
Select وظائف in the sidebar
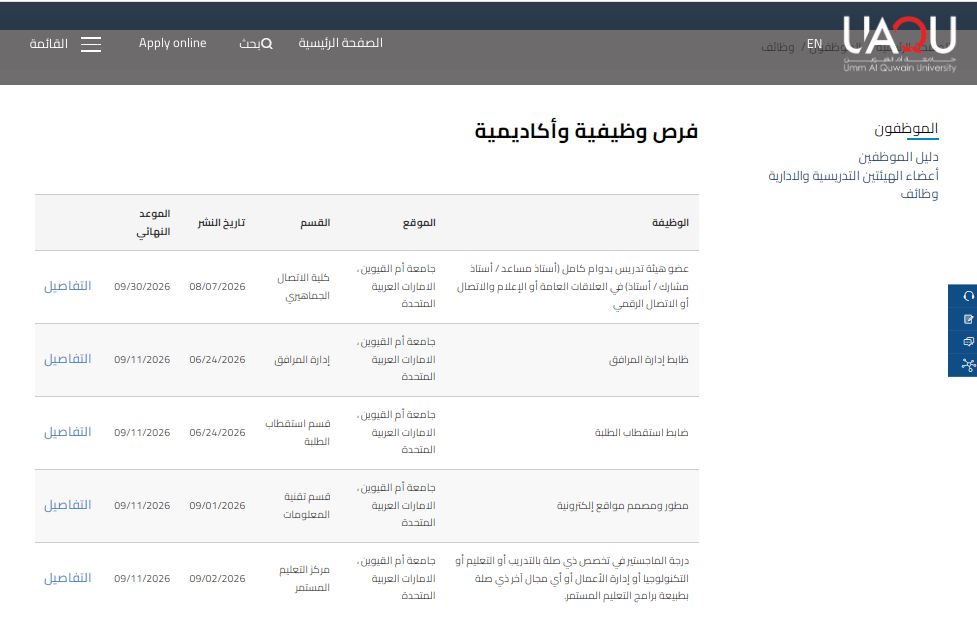click(x=919, y=194)
